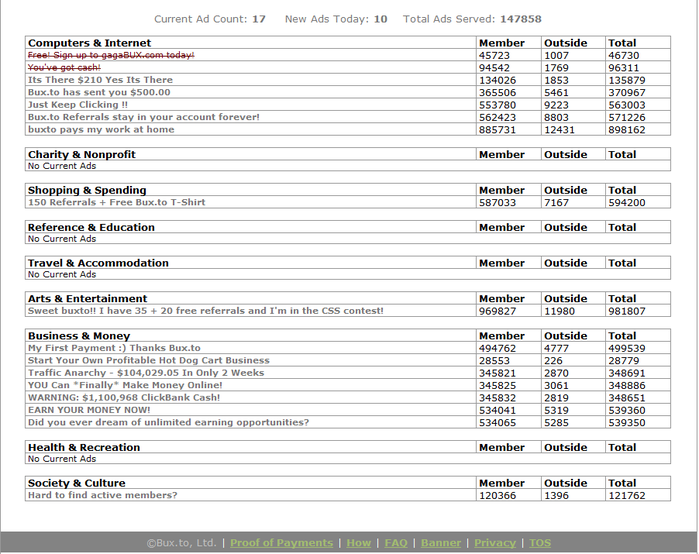
Task: Open the TOS footer link
Action: 540,543
